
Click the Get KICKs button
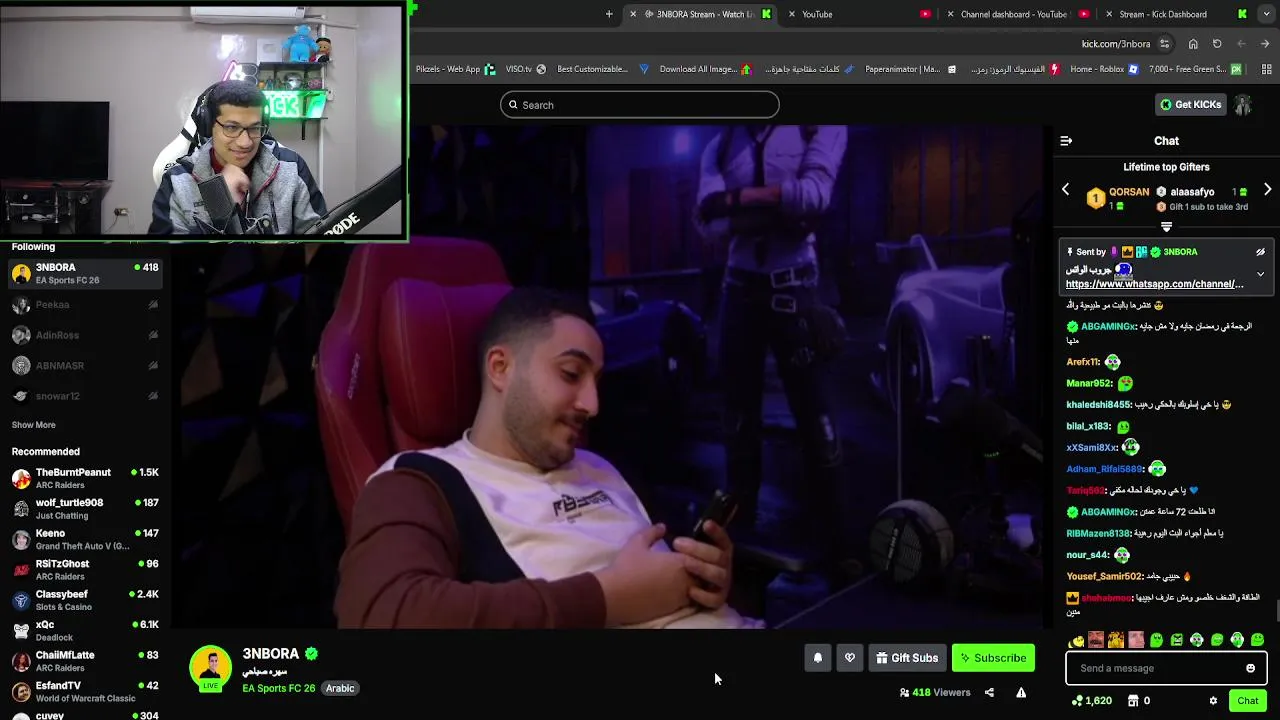tap(1190, 105)
